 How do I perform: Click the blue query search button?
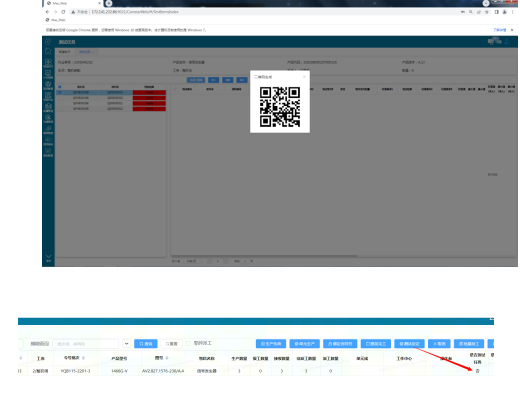click(146, 344)
